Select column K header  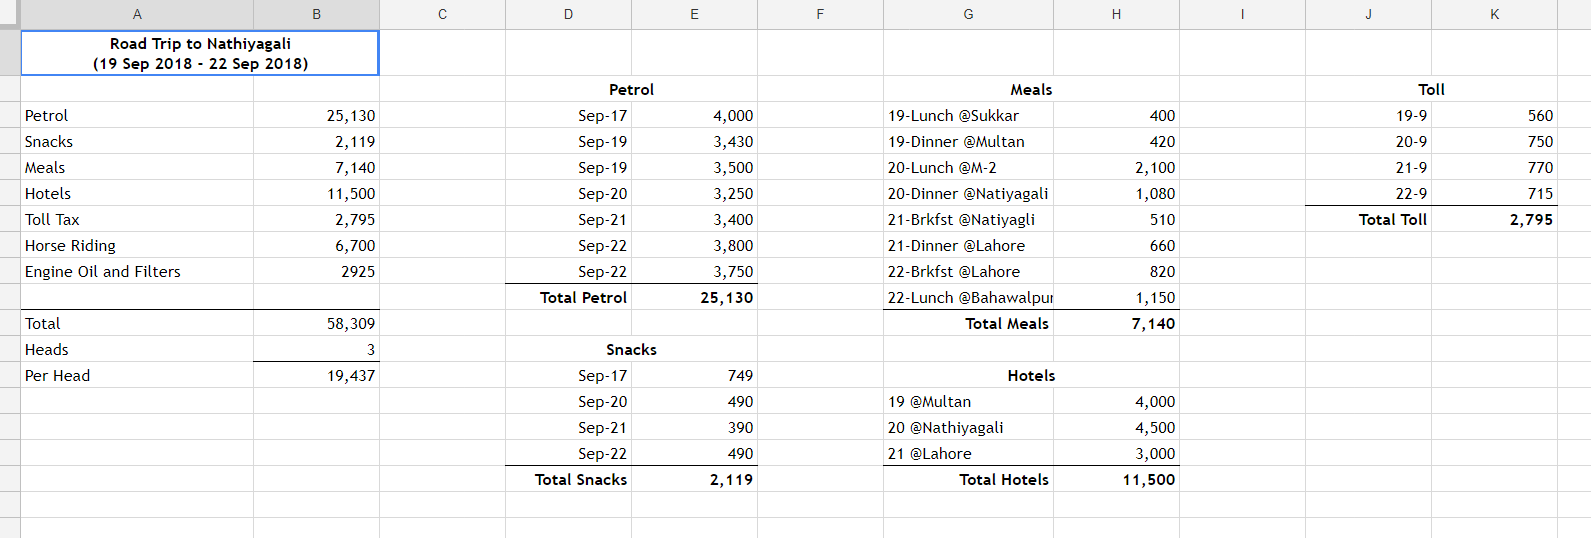point(1494,14)
